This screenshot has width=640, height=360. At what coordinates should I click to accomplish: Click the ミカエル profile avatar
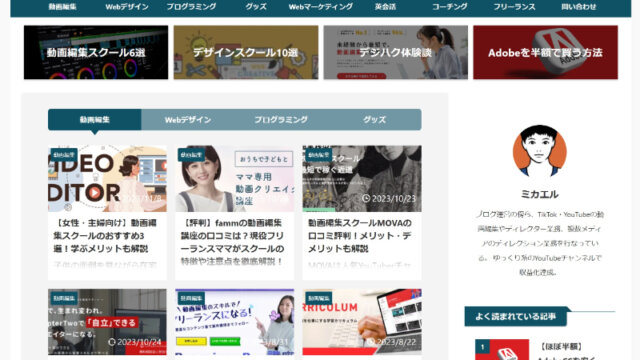click(x=540, y=151)
